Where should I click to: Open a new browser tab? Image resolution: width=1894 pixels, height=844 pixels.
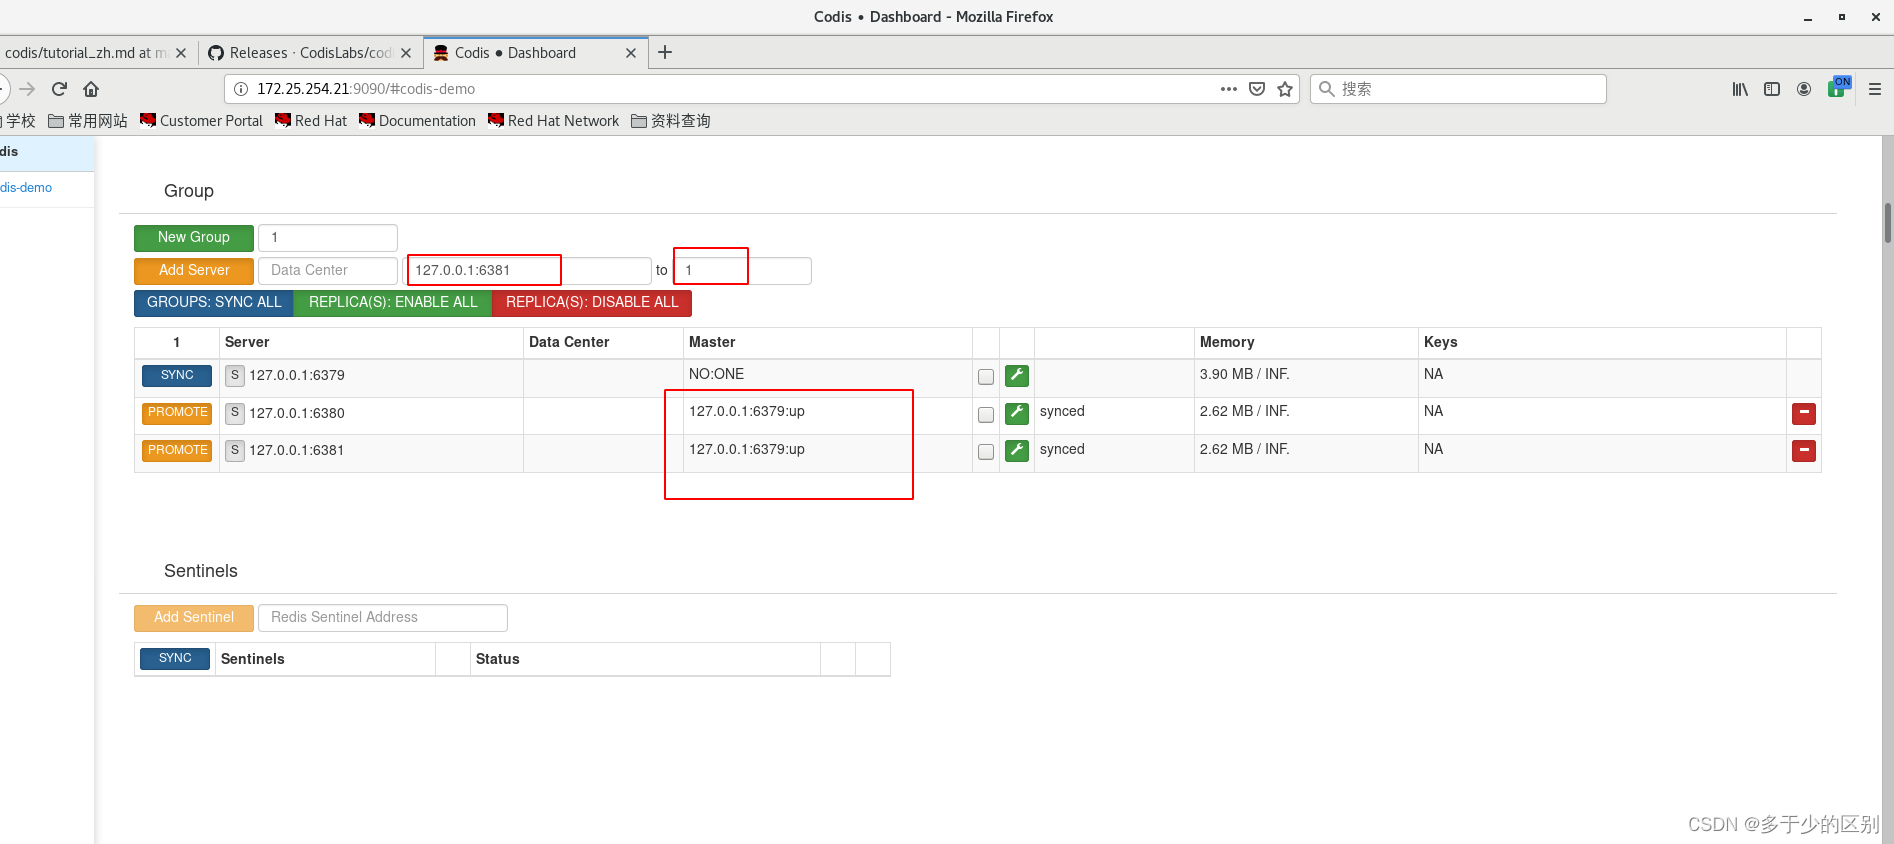[x=665, y=53]
